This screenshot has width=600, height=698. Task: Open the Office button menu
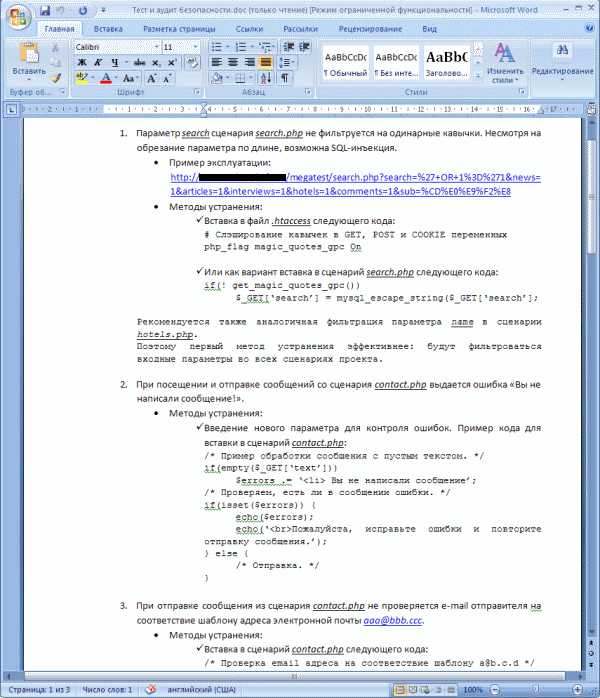(x=18, y=18)
